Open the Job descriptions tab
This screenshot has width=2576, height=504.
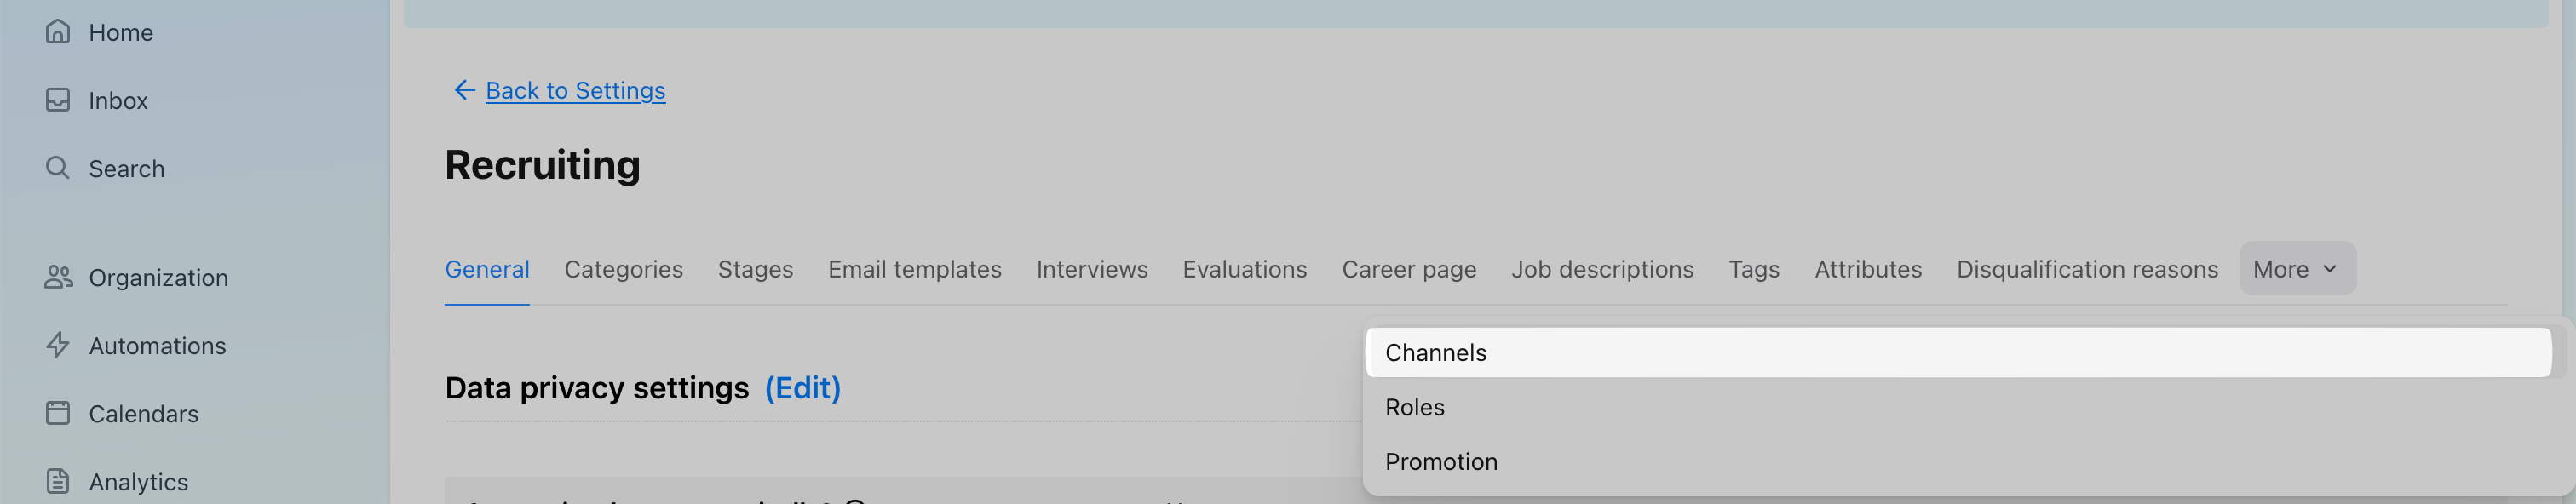click(1602, 269)
